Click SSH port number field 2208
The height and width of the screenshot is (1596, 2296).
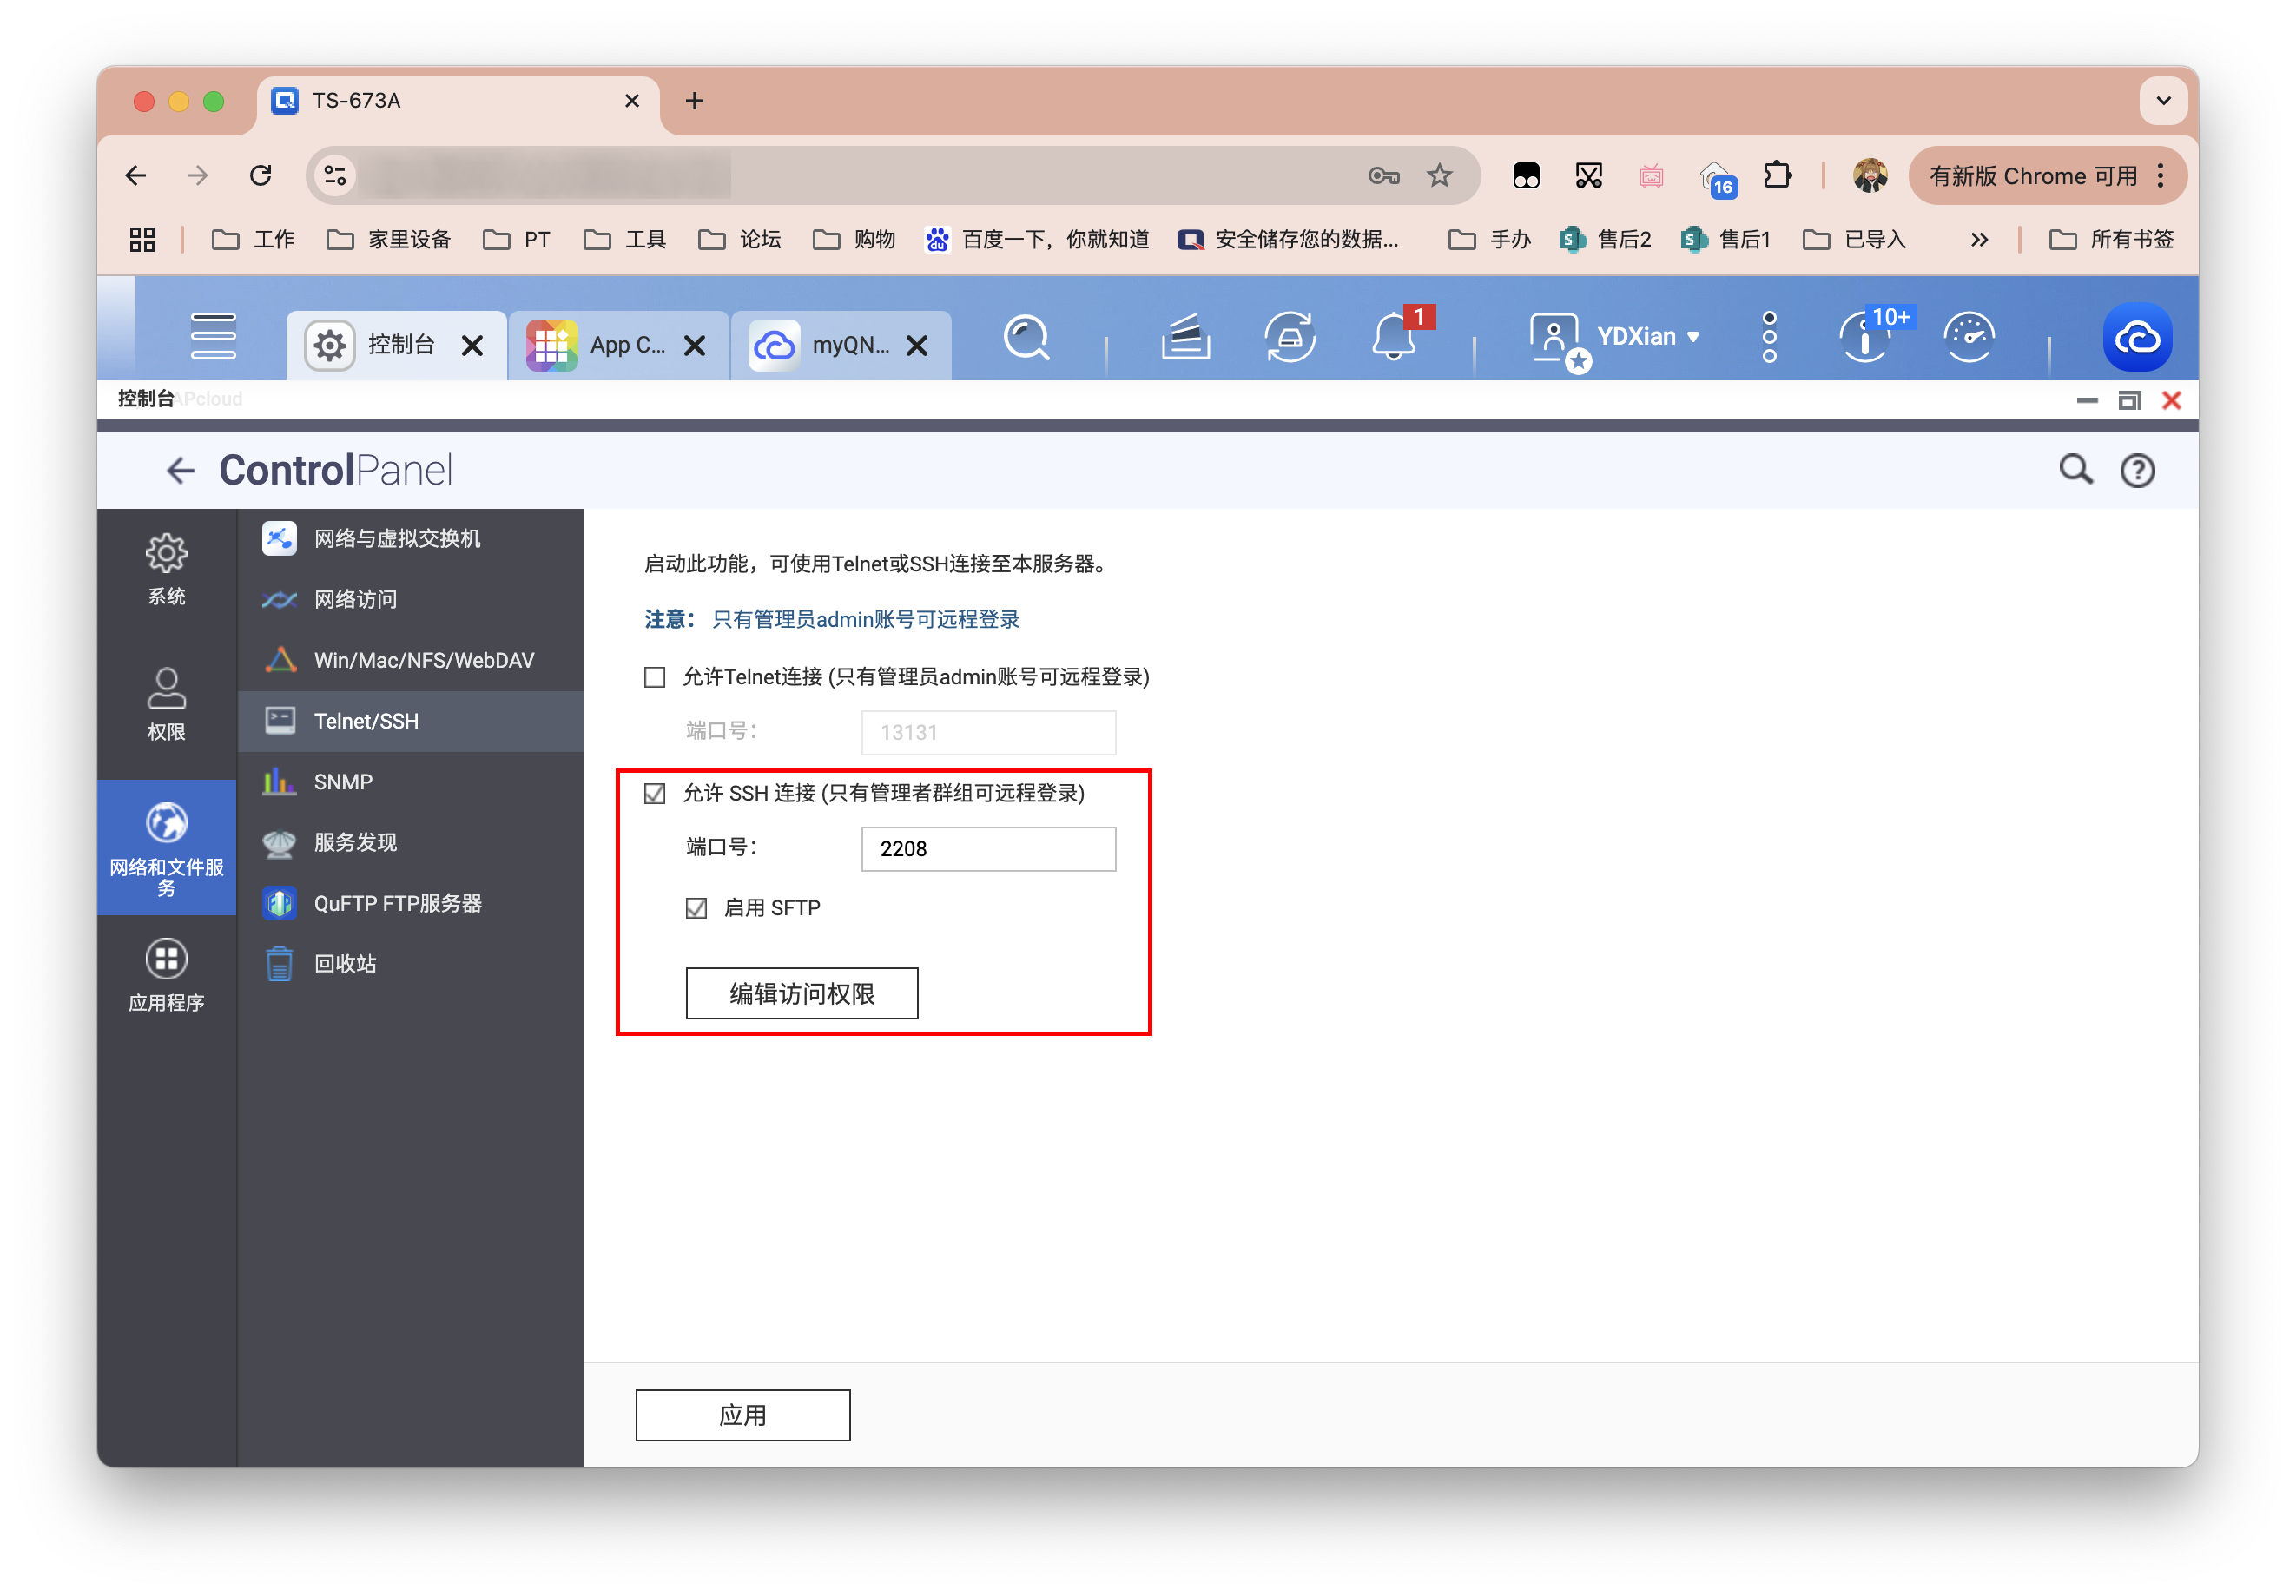click(x=989, y=849)
